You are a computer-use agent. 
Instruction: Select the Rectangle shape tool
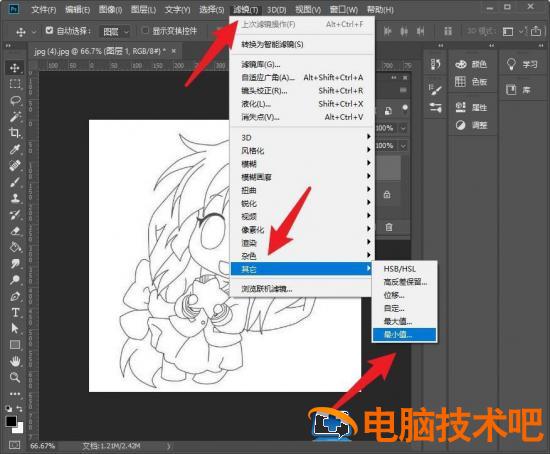point(15,345)
